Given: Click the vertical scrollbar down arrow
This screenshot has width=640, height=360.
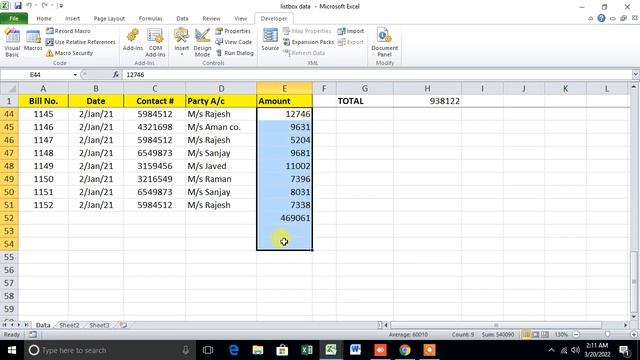Looking at the screenshot, I should [633, 316].
